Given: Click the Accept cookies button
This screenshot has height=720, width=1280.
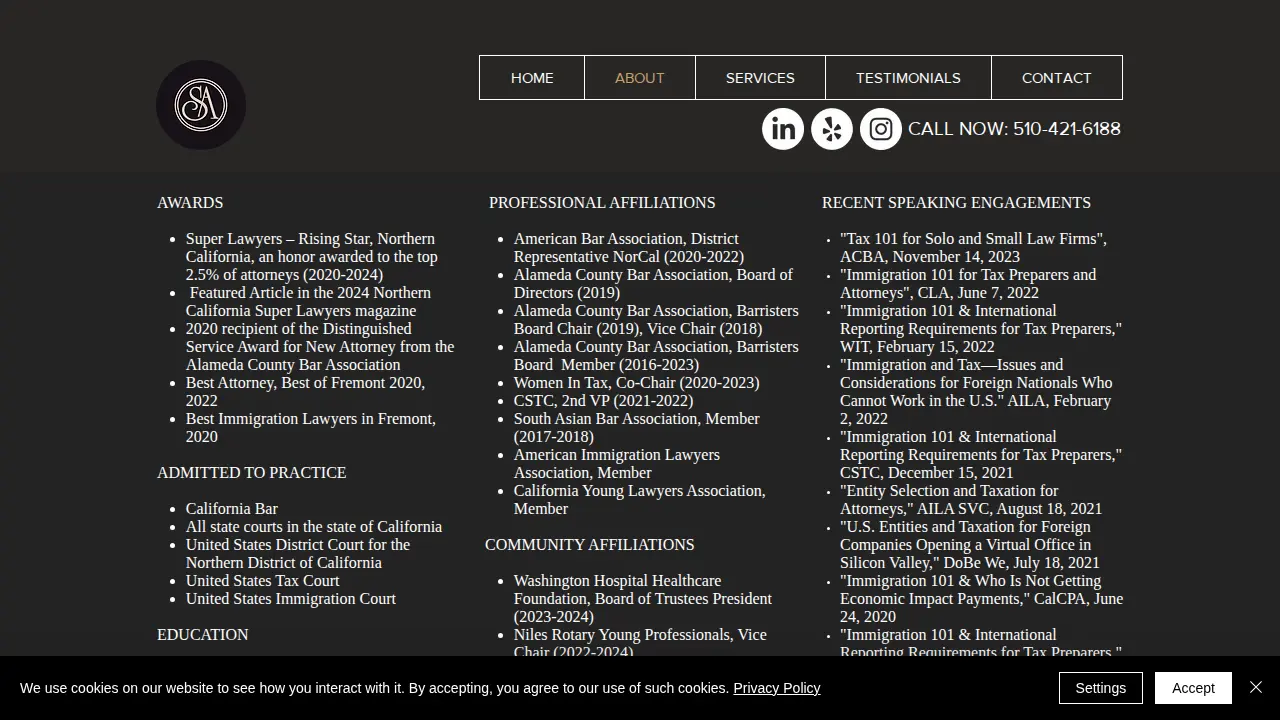Looking at the screenshot, I should [x=1193, y=688].
